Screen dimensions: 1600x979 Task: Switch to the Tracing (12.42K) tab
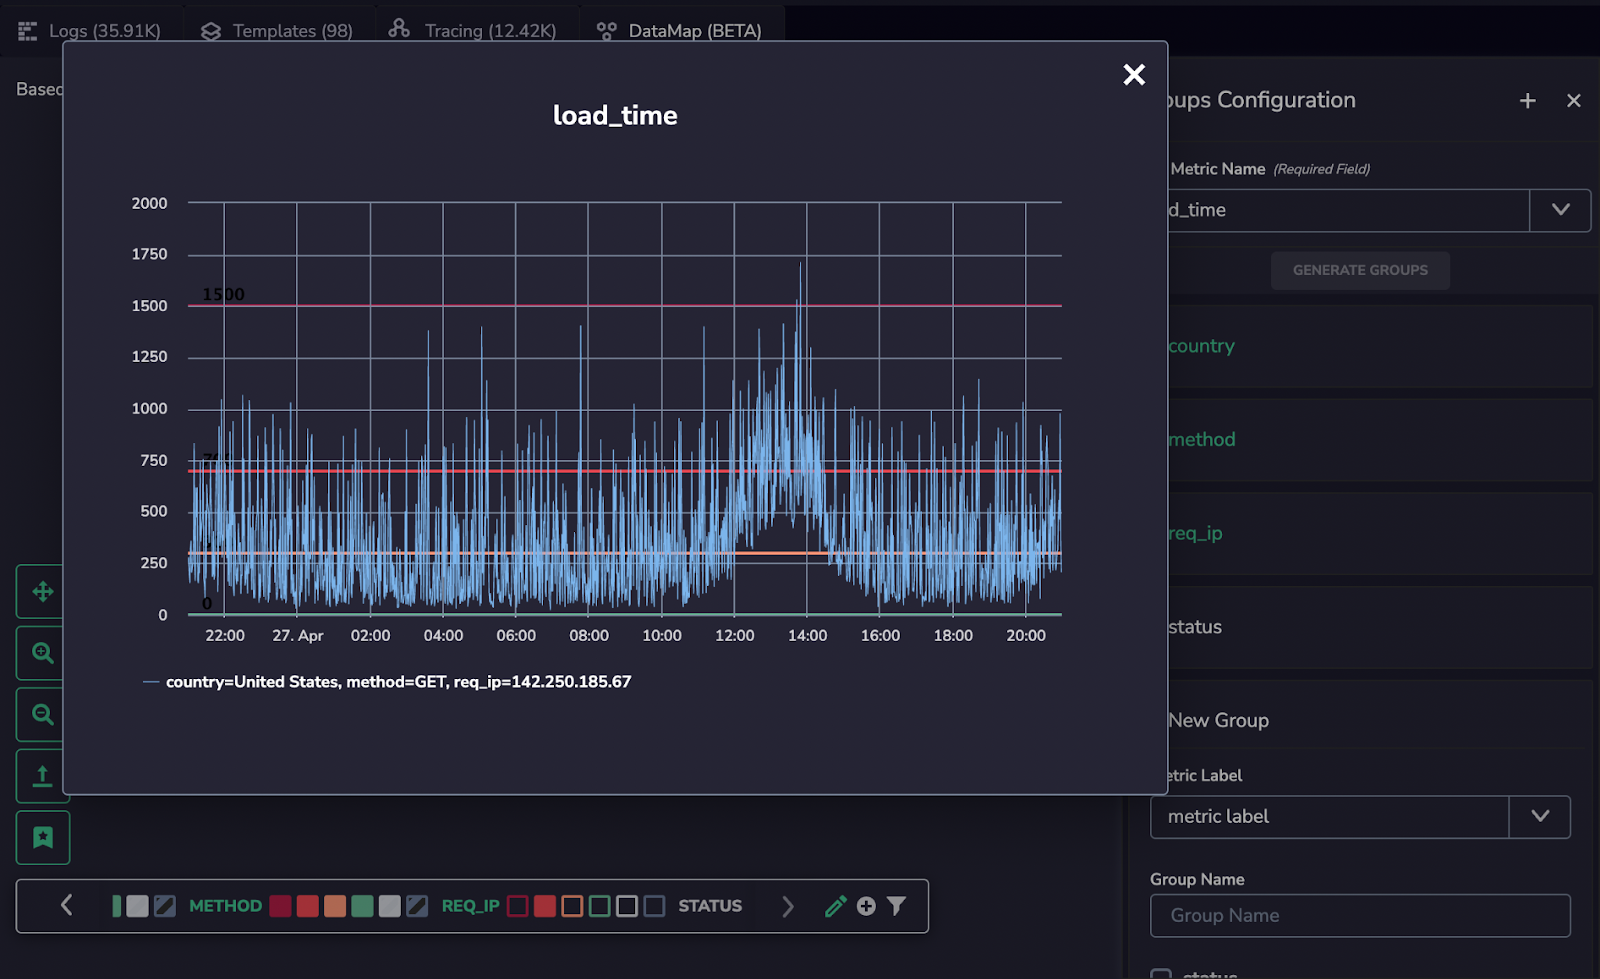point(472,31)
